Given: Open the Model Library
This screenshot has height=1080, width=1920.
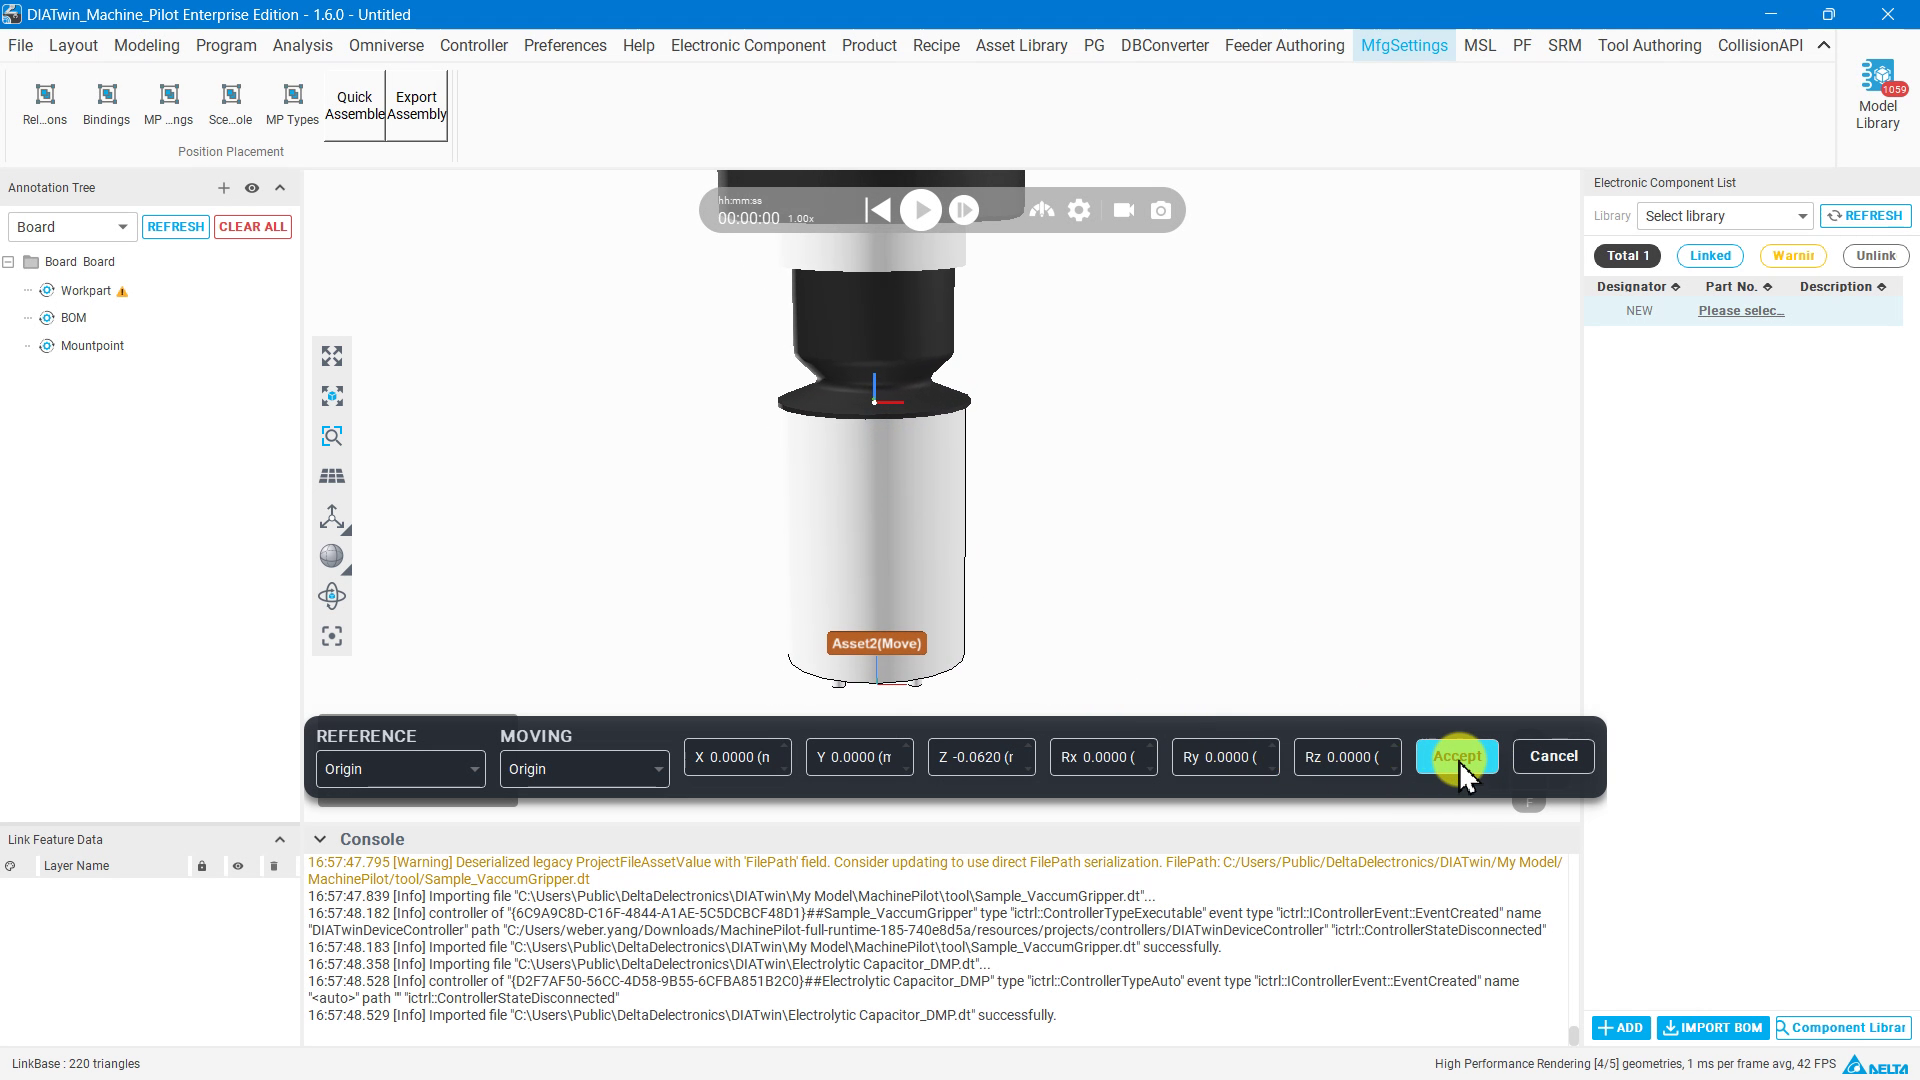Looking at the screenshot, I should coord(1877,96).
